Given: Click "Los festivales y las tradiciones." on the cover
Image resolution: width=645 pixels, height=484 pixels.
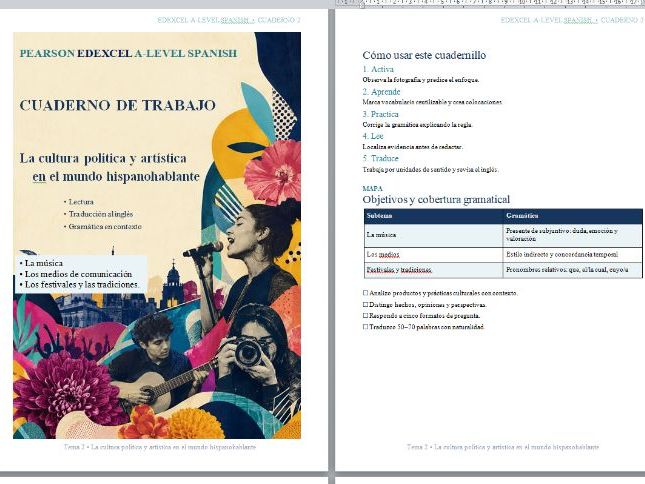Looking at the screenshot, I should (x=82, y=285).
